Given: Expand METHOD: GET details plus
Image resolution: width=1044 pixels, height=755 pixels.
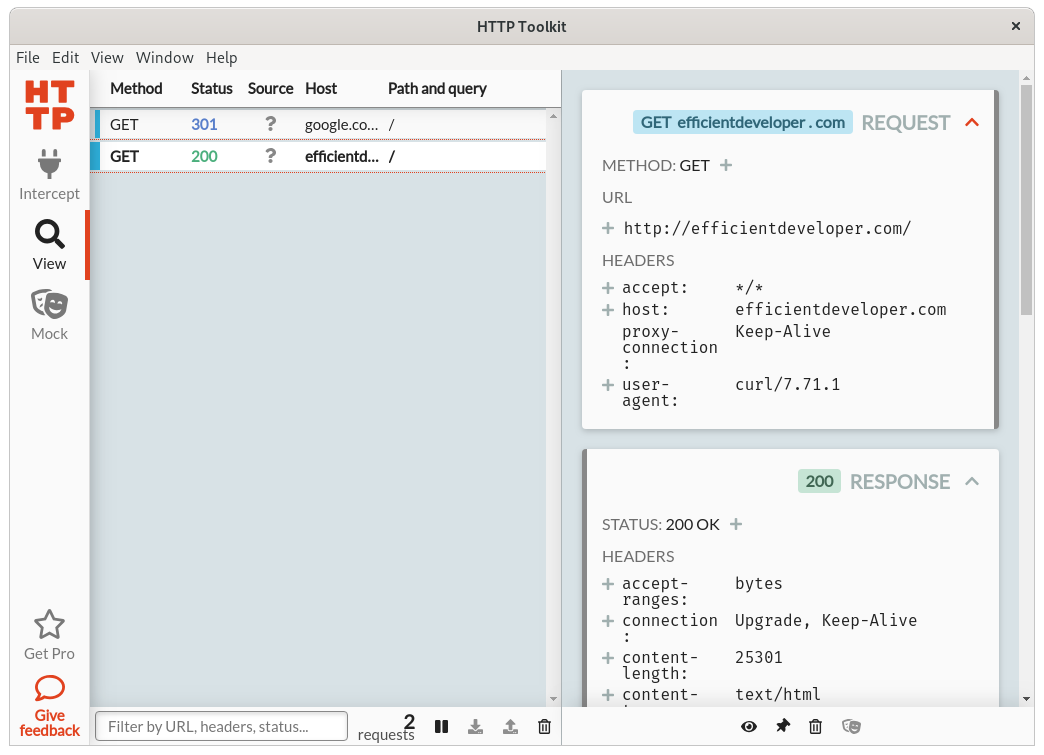Looking at the screenshot, I should click(x=726, y=165).
